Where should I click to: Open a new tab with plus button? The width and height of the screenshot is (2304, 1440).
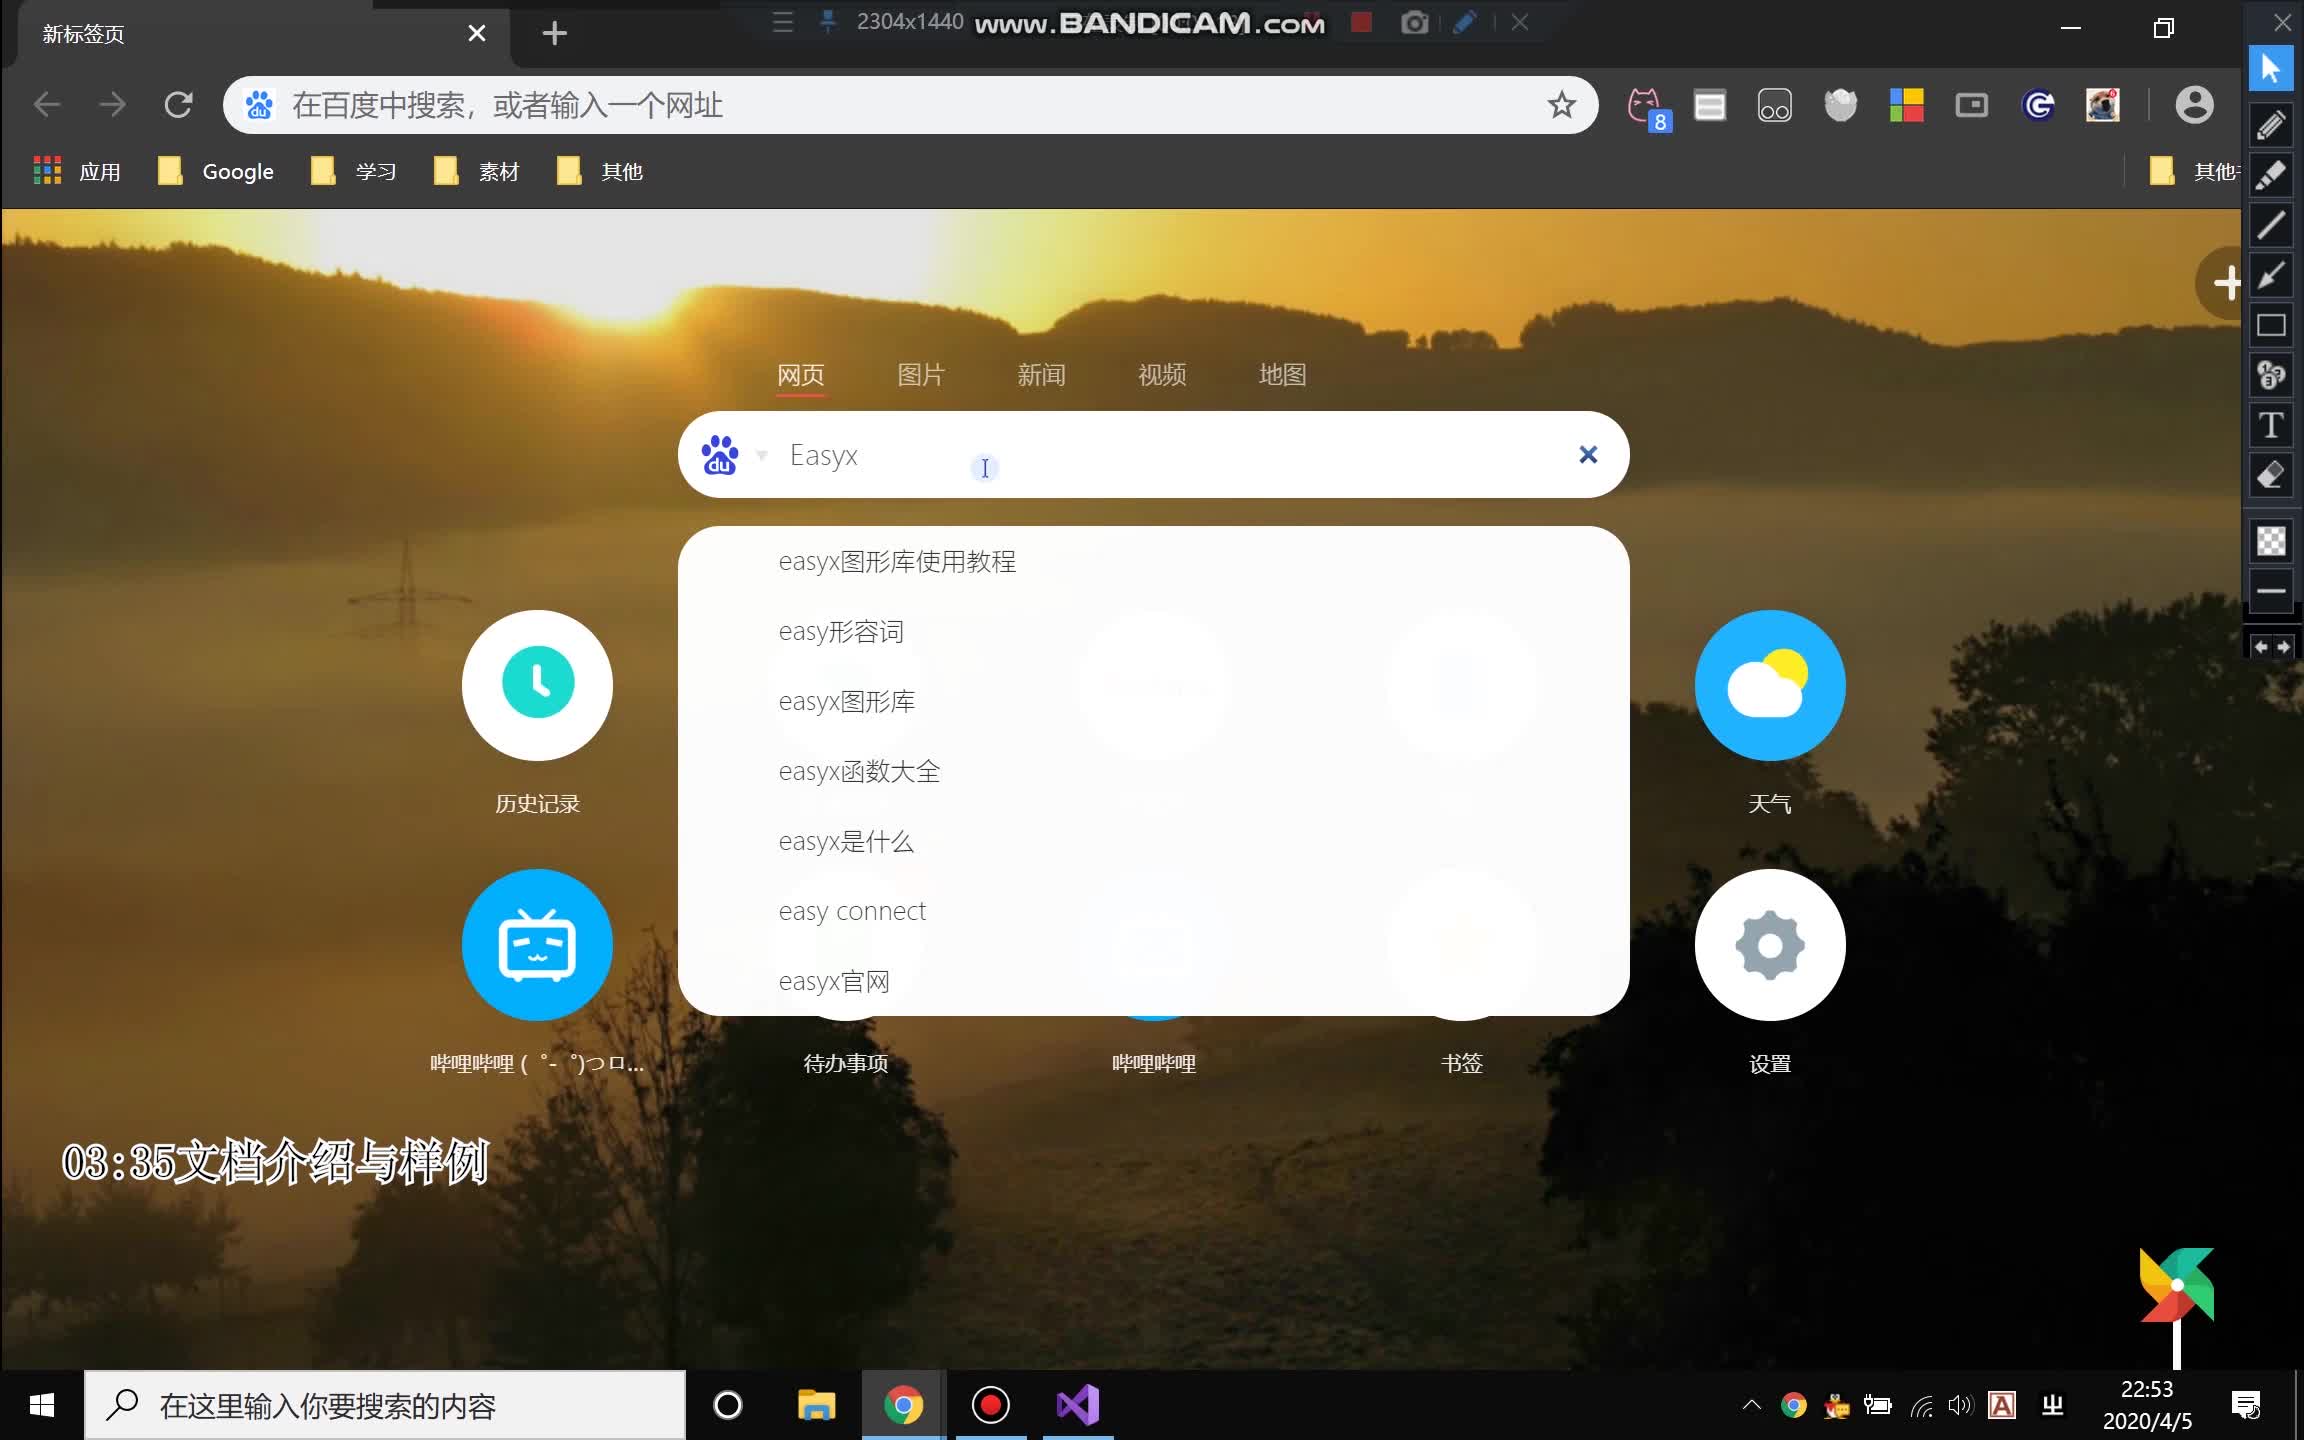click(x=554, y=34)
